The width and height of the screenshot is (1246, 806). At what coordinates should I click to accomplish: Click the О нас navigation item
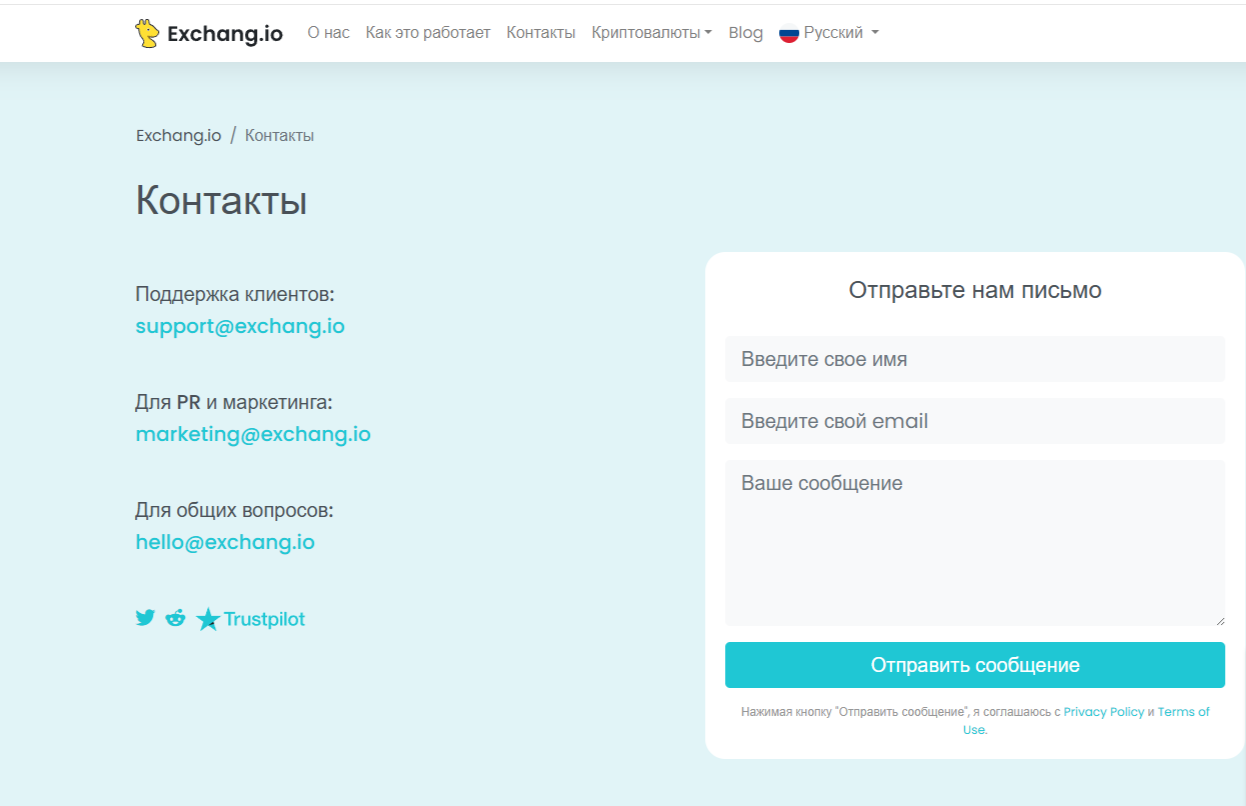(x=327, y=32)
